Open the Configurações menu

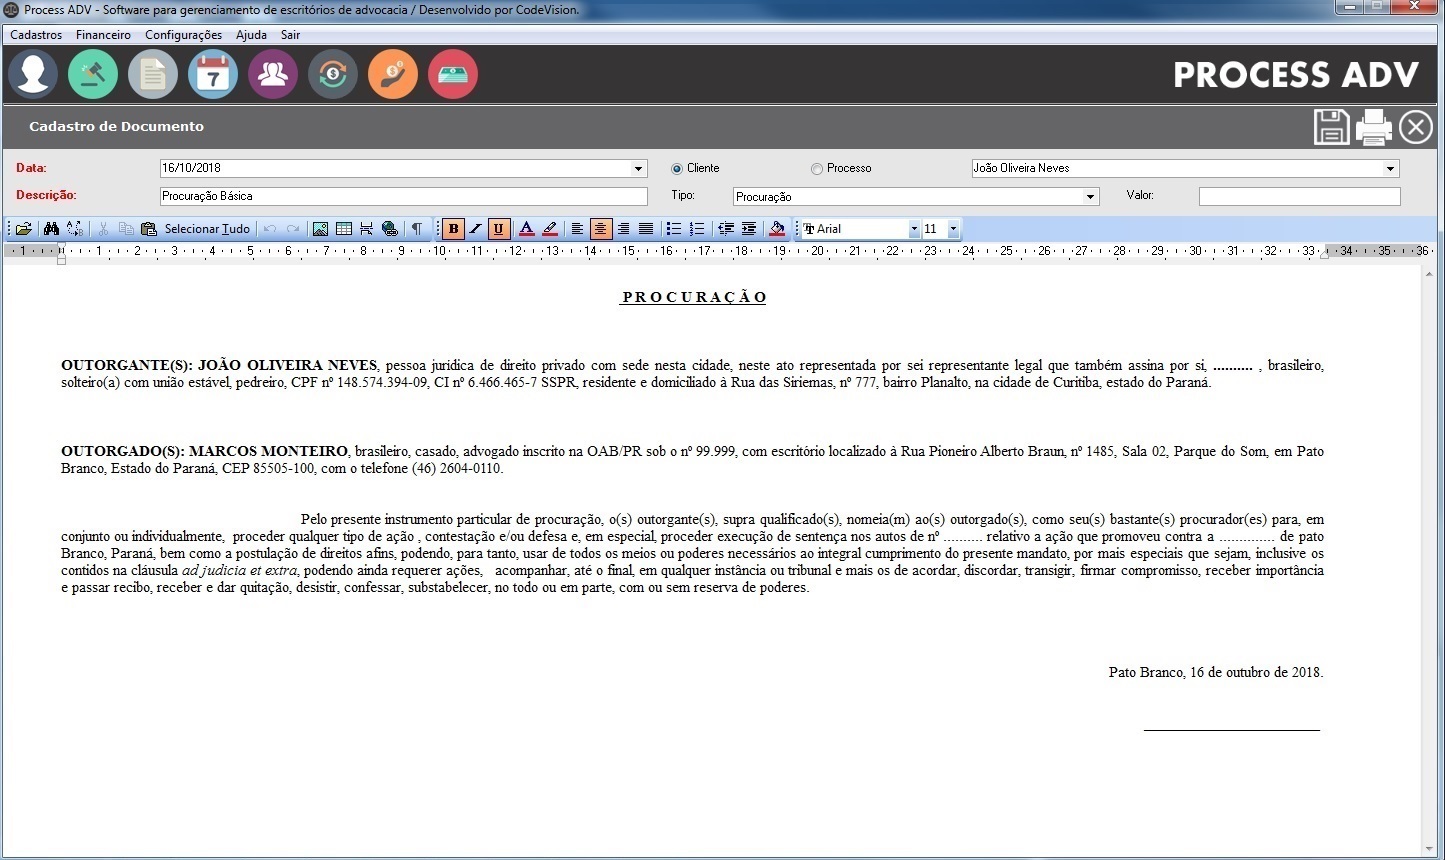point(183,35)
